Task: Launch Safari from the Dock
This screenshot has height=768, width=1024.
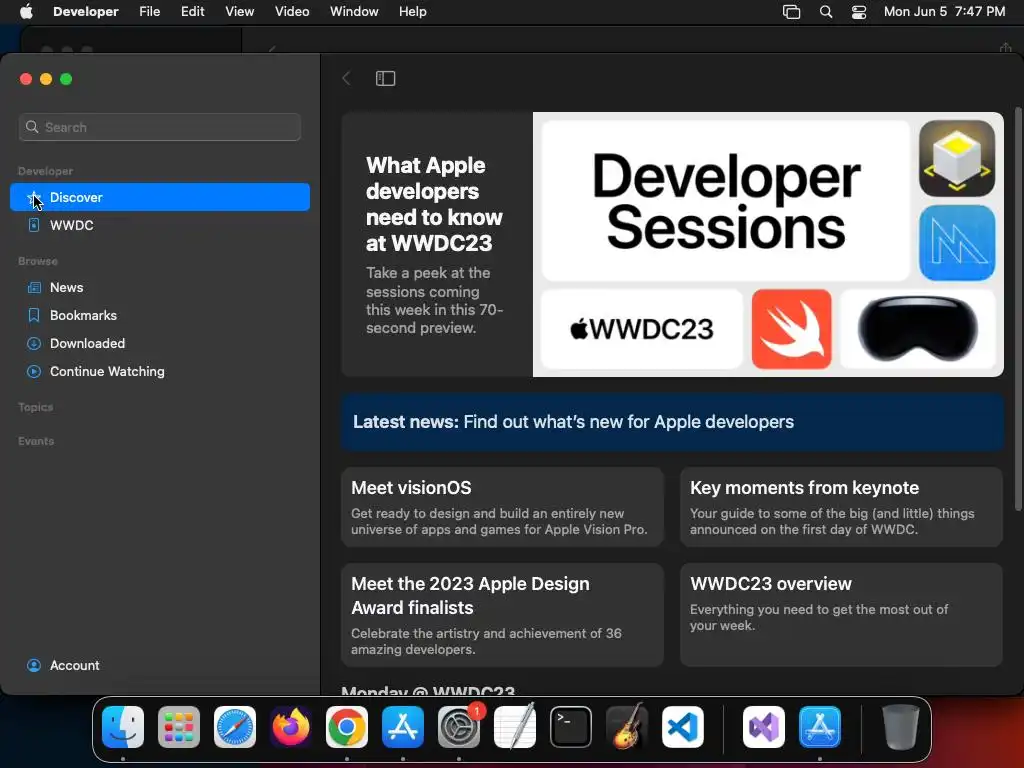Action: (x=234, y=727)
